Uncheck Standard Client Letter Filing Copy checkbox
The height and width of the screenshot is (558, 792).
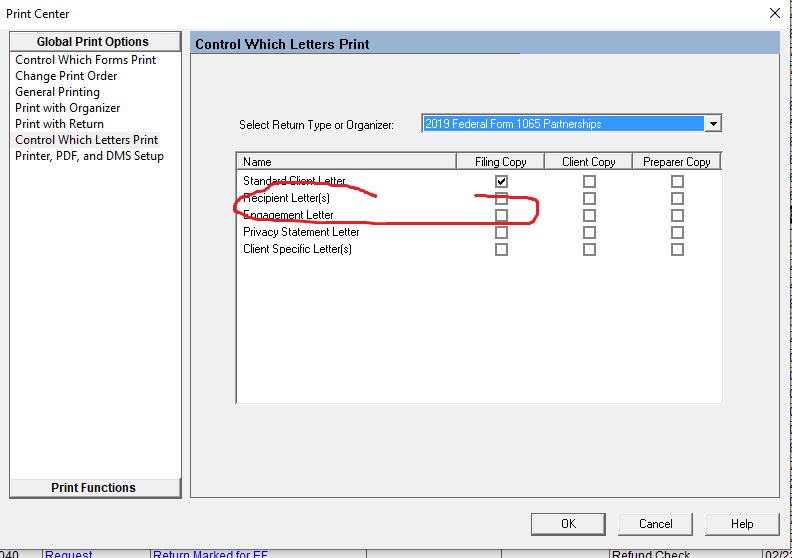(x=501, y=181)
